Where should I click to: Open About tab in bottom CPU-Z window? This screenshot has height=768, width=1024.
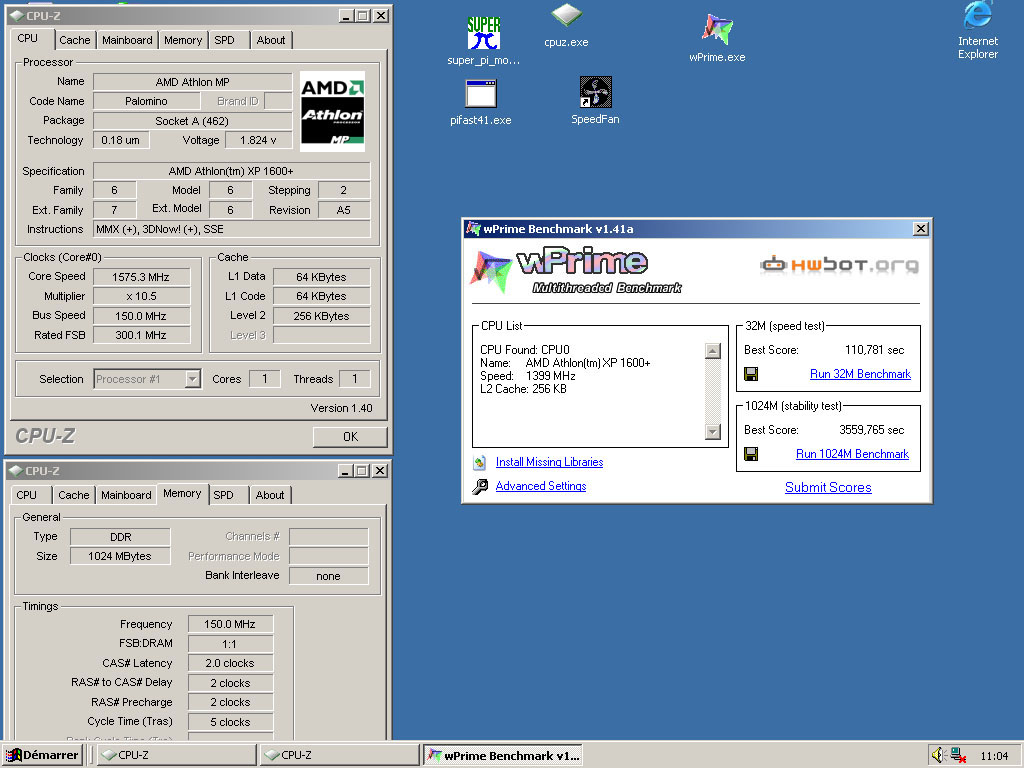tap(270, 495)
